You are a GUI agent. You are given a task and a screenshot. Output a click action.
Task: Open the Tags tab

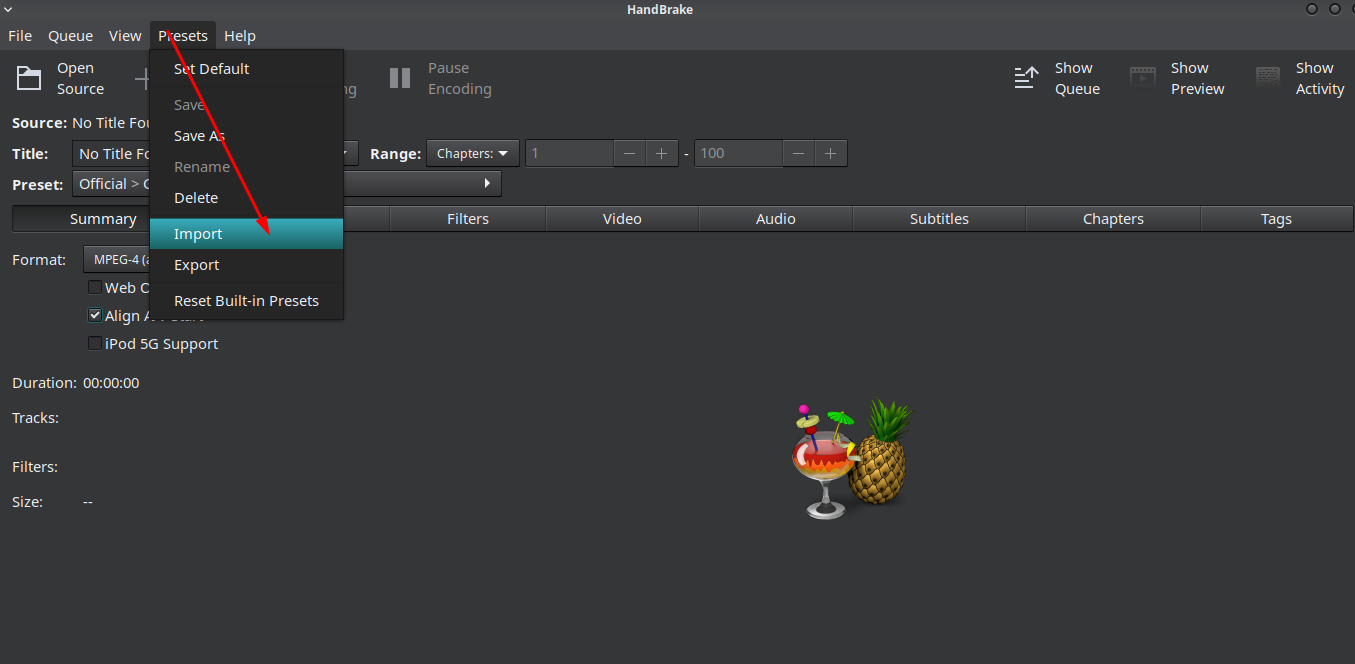(x=1276, y=219)
